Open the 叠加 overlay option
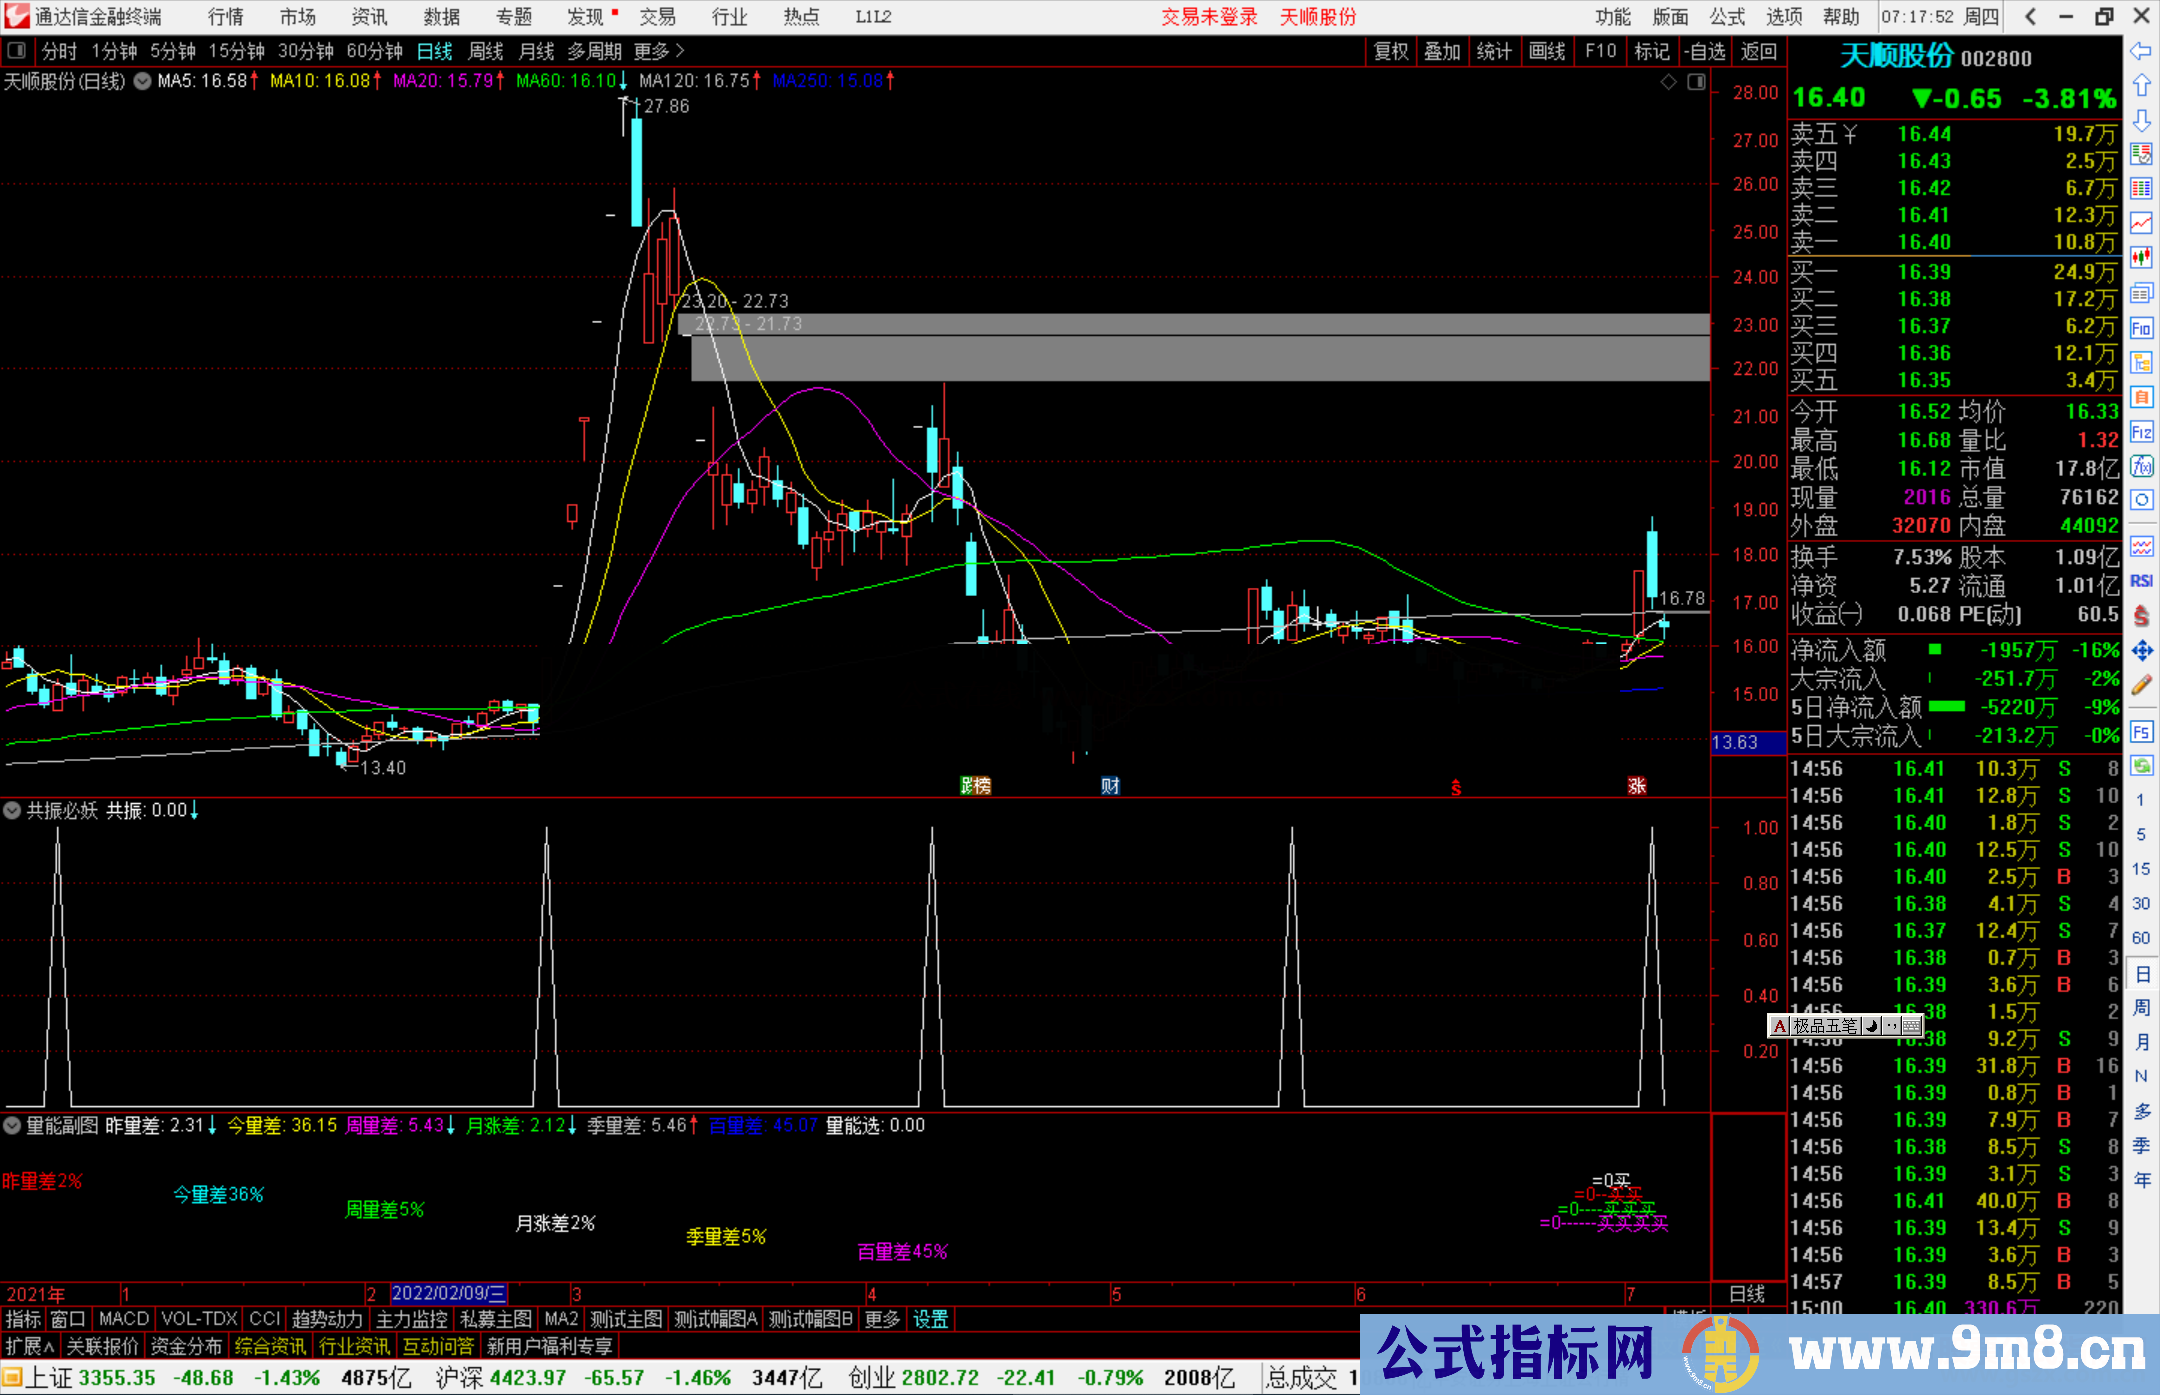The image size is (2160, 1395). (x=1443, y=51)
